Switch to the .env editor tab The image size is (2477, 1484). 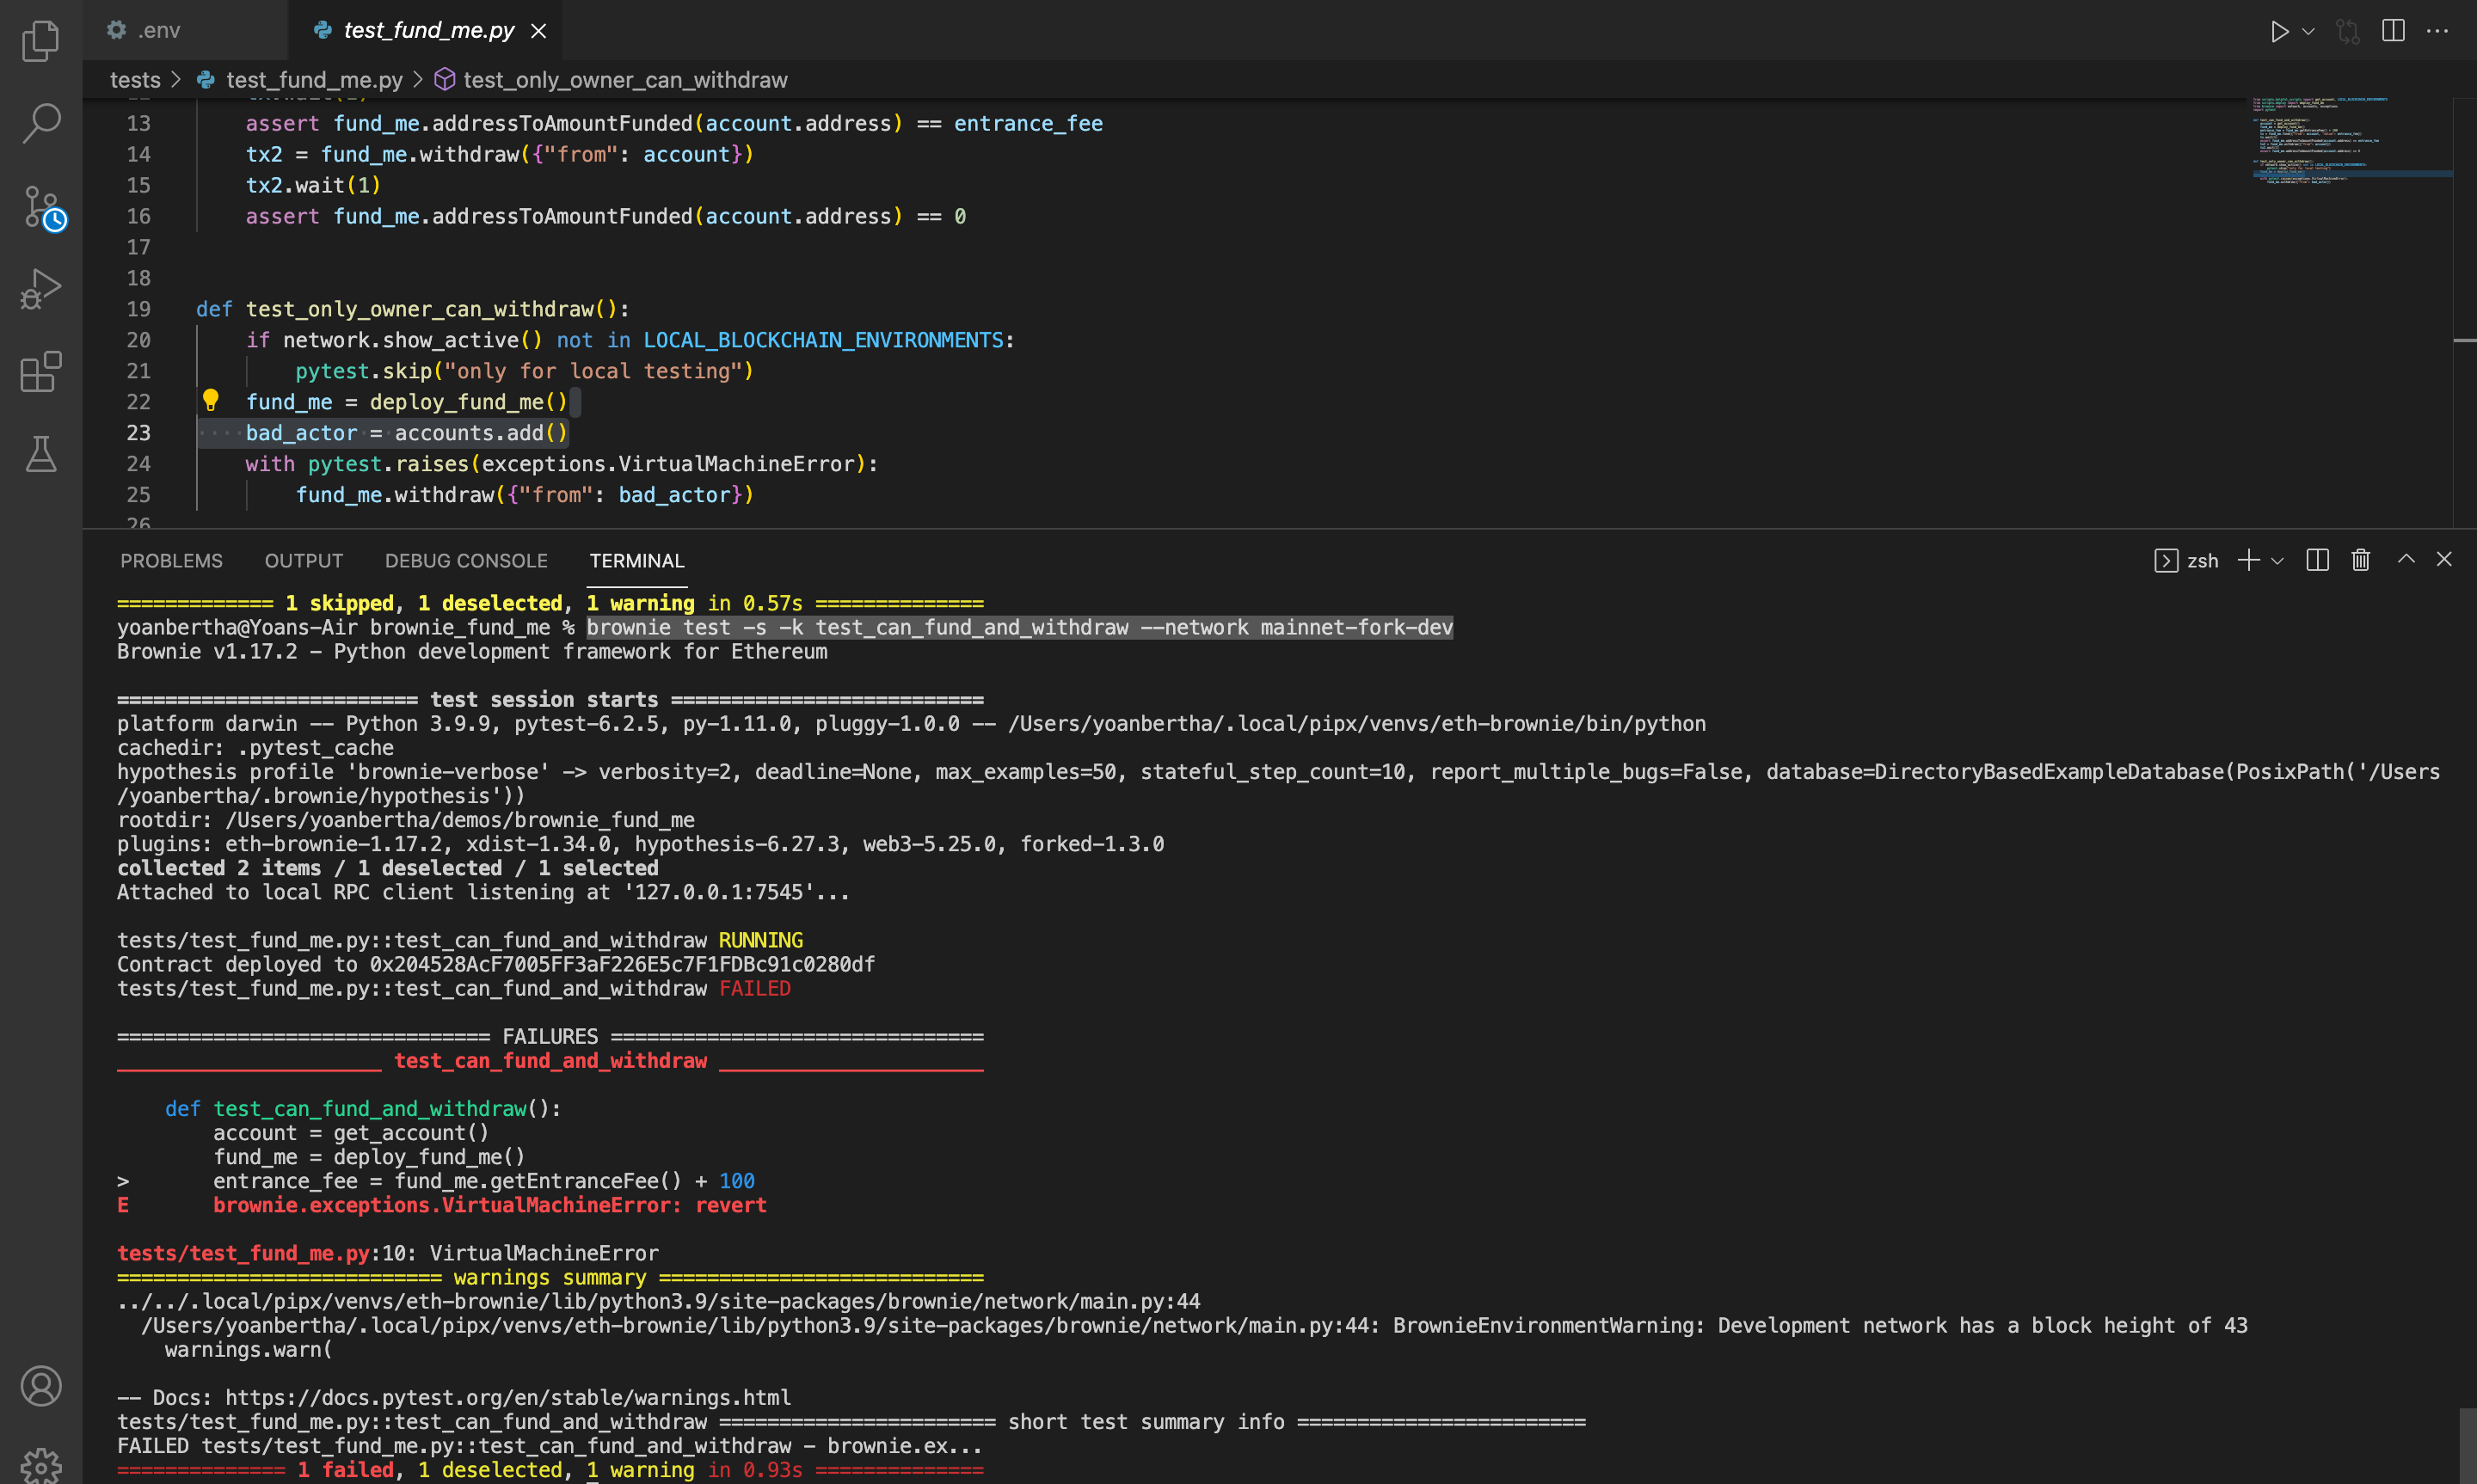[157, 30]
